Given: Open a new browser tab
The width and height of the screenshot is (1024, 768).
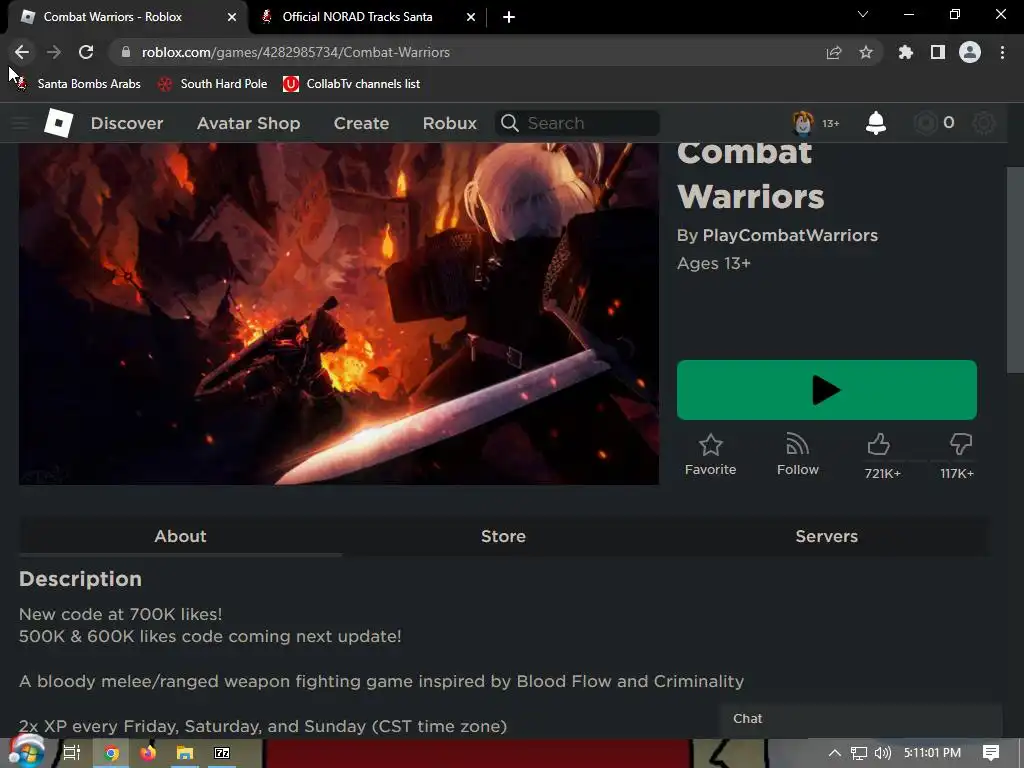Looking at the screenshot, I should [509, 17].
